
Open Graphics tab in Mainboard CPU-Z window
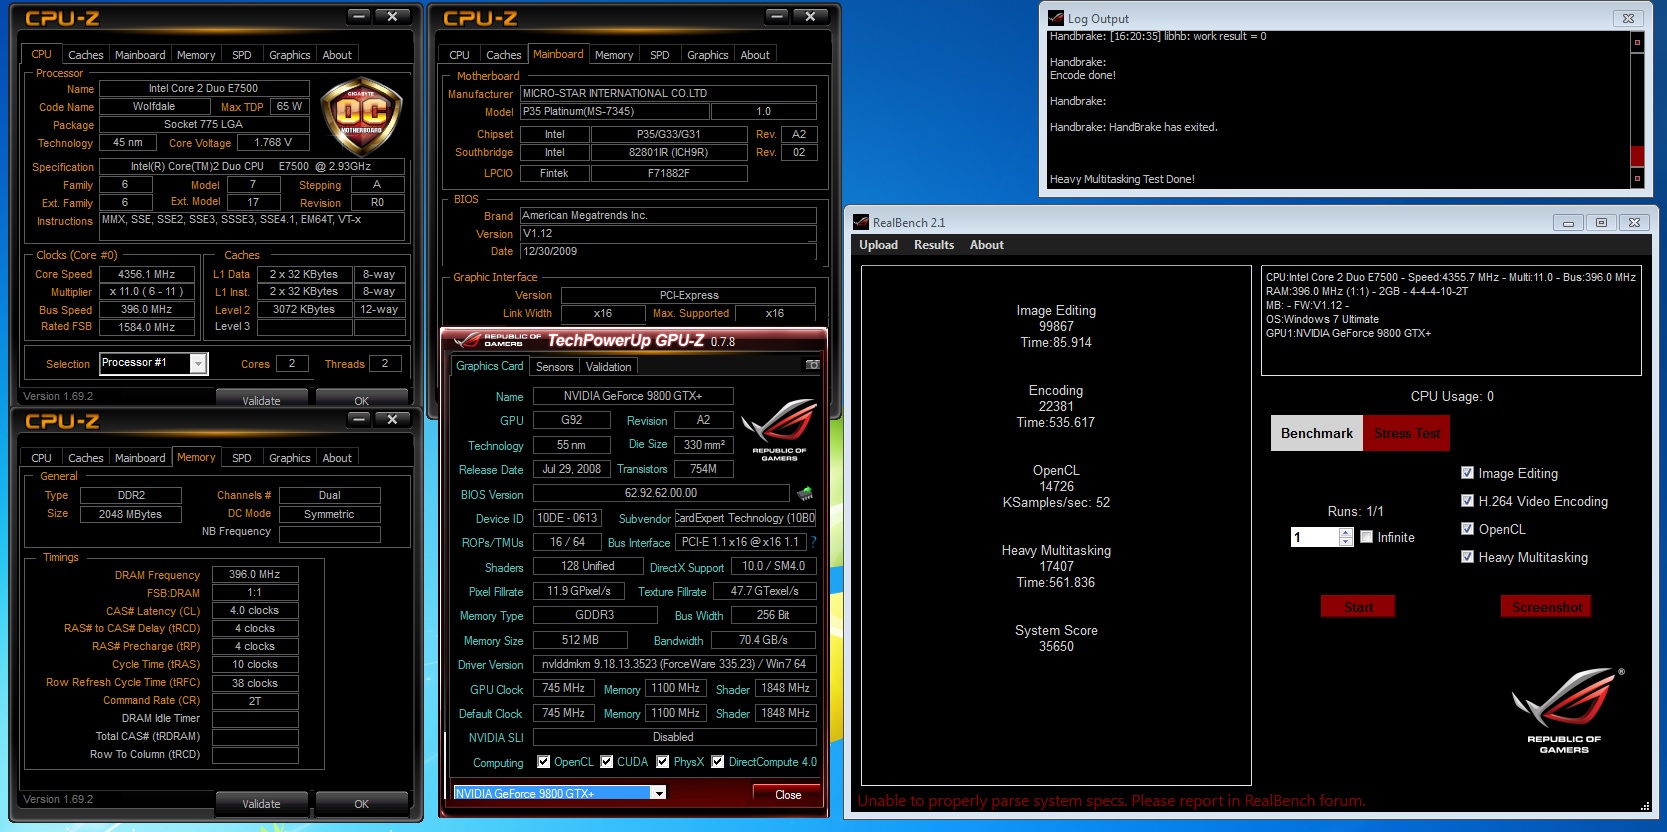[708, 55]
